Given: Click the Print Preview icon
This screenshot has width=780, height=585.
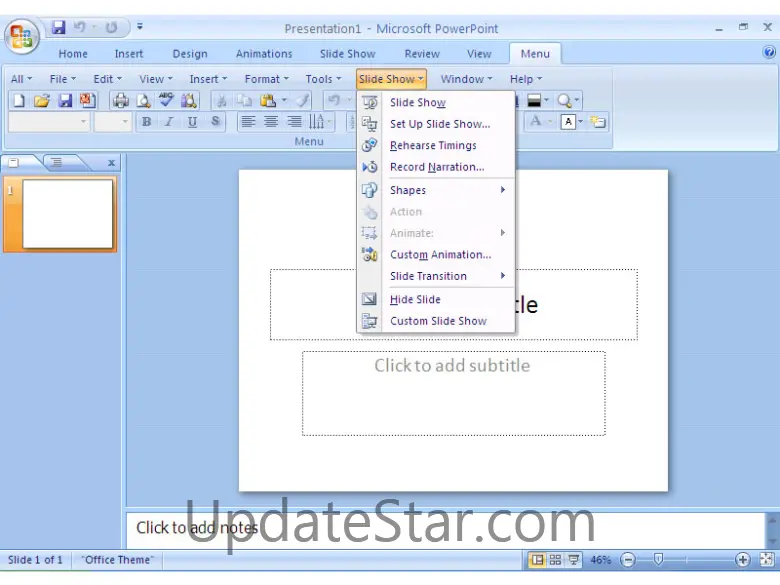Looking at the screenshot, I should (x=143, y=100).
